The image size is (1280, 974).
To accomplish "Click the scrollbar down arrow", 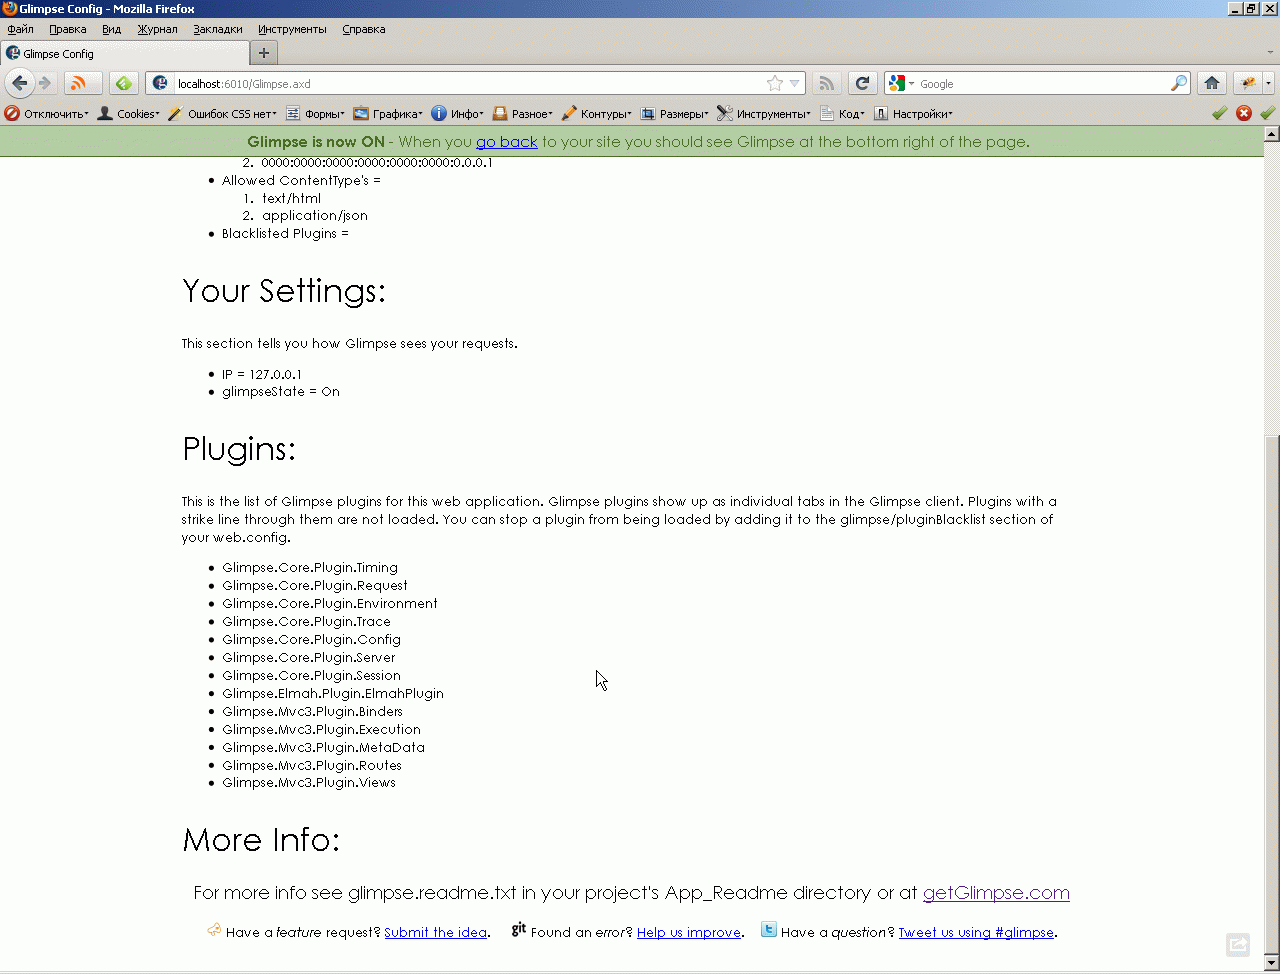I will pos(1271,964).
